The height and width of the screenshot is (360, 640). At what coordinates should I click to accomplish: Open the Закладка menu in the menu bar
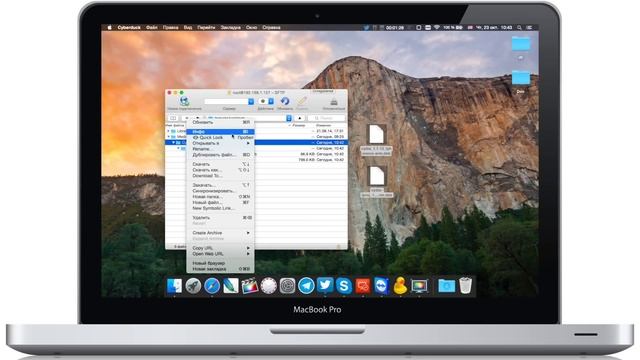coord(231,27)
